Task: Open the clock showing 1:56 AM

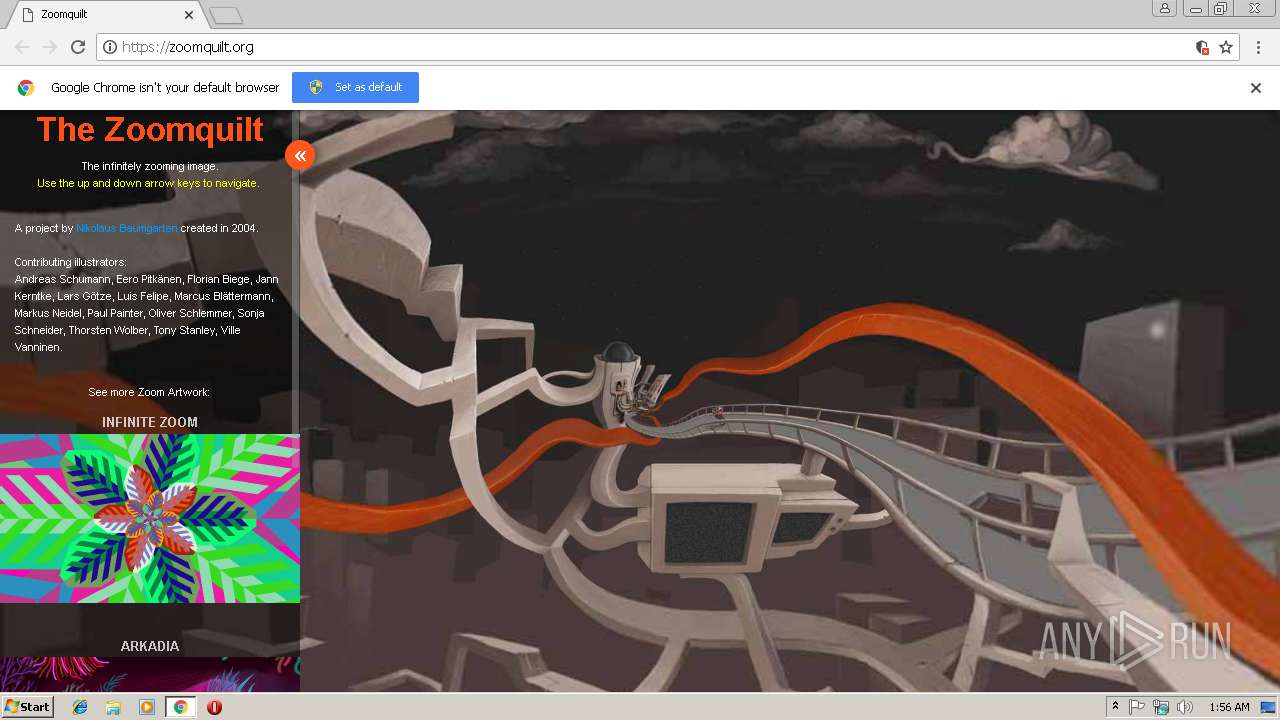Action: pyautogui.click(x=1229, y=707)
